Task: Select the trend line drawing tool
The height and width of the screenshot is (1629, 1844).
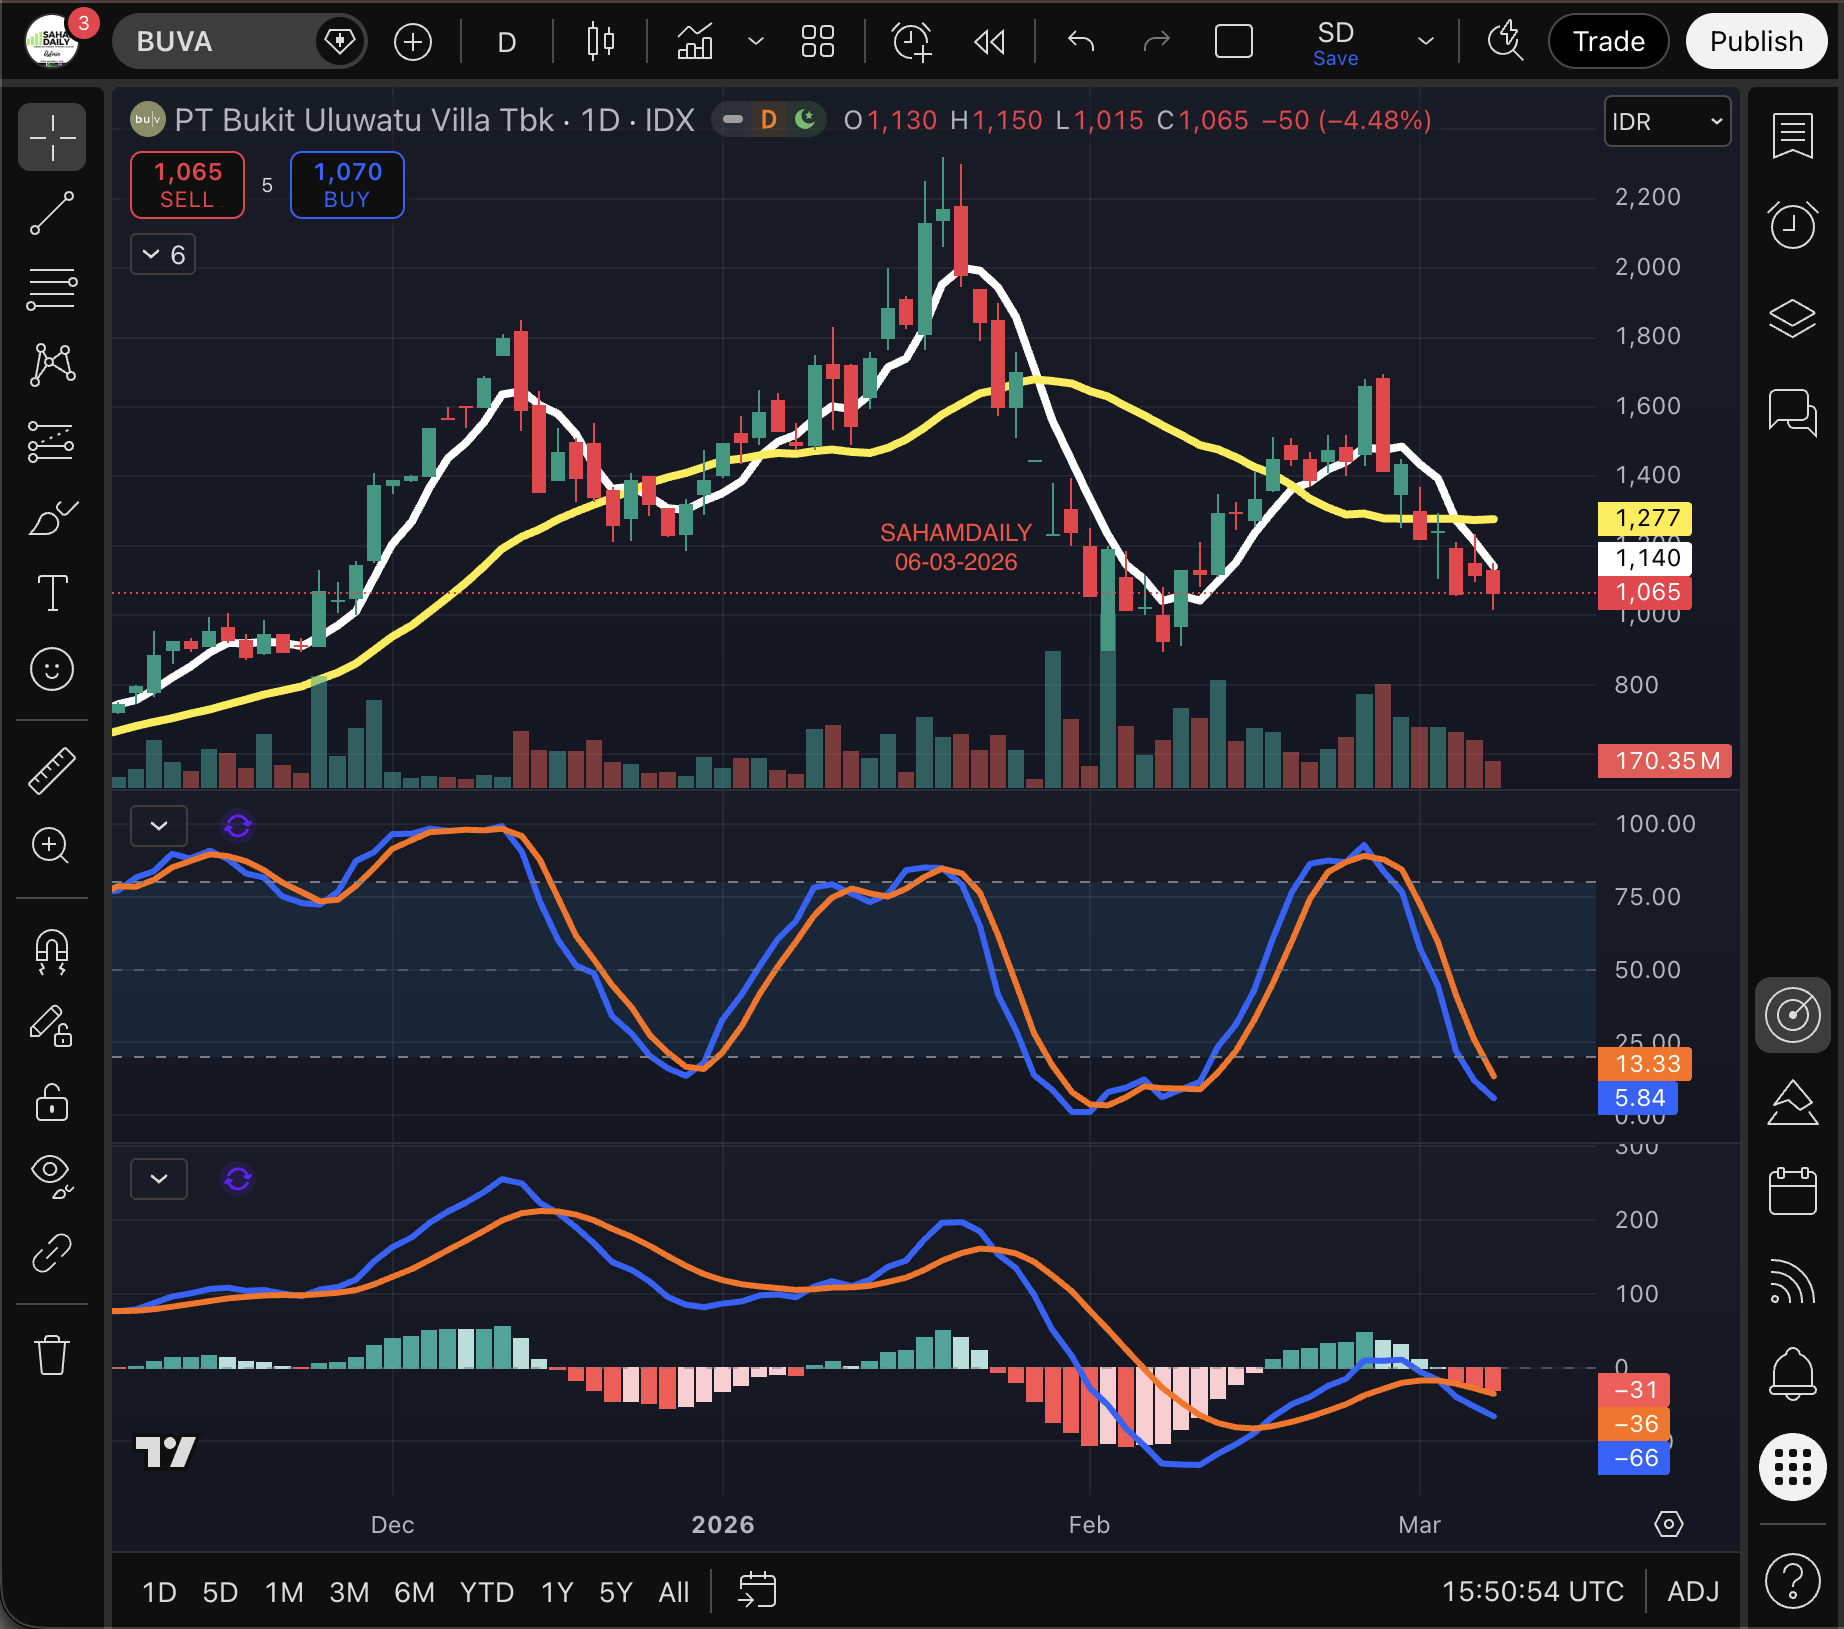Action: click(52, 213)
